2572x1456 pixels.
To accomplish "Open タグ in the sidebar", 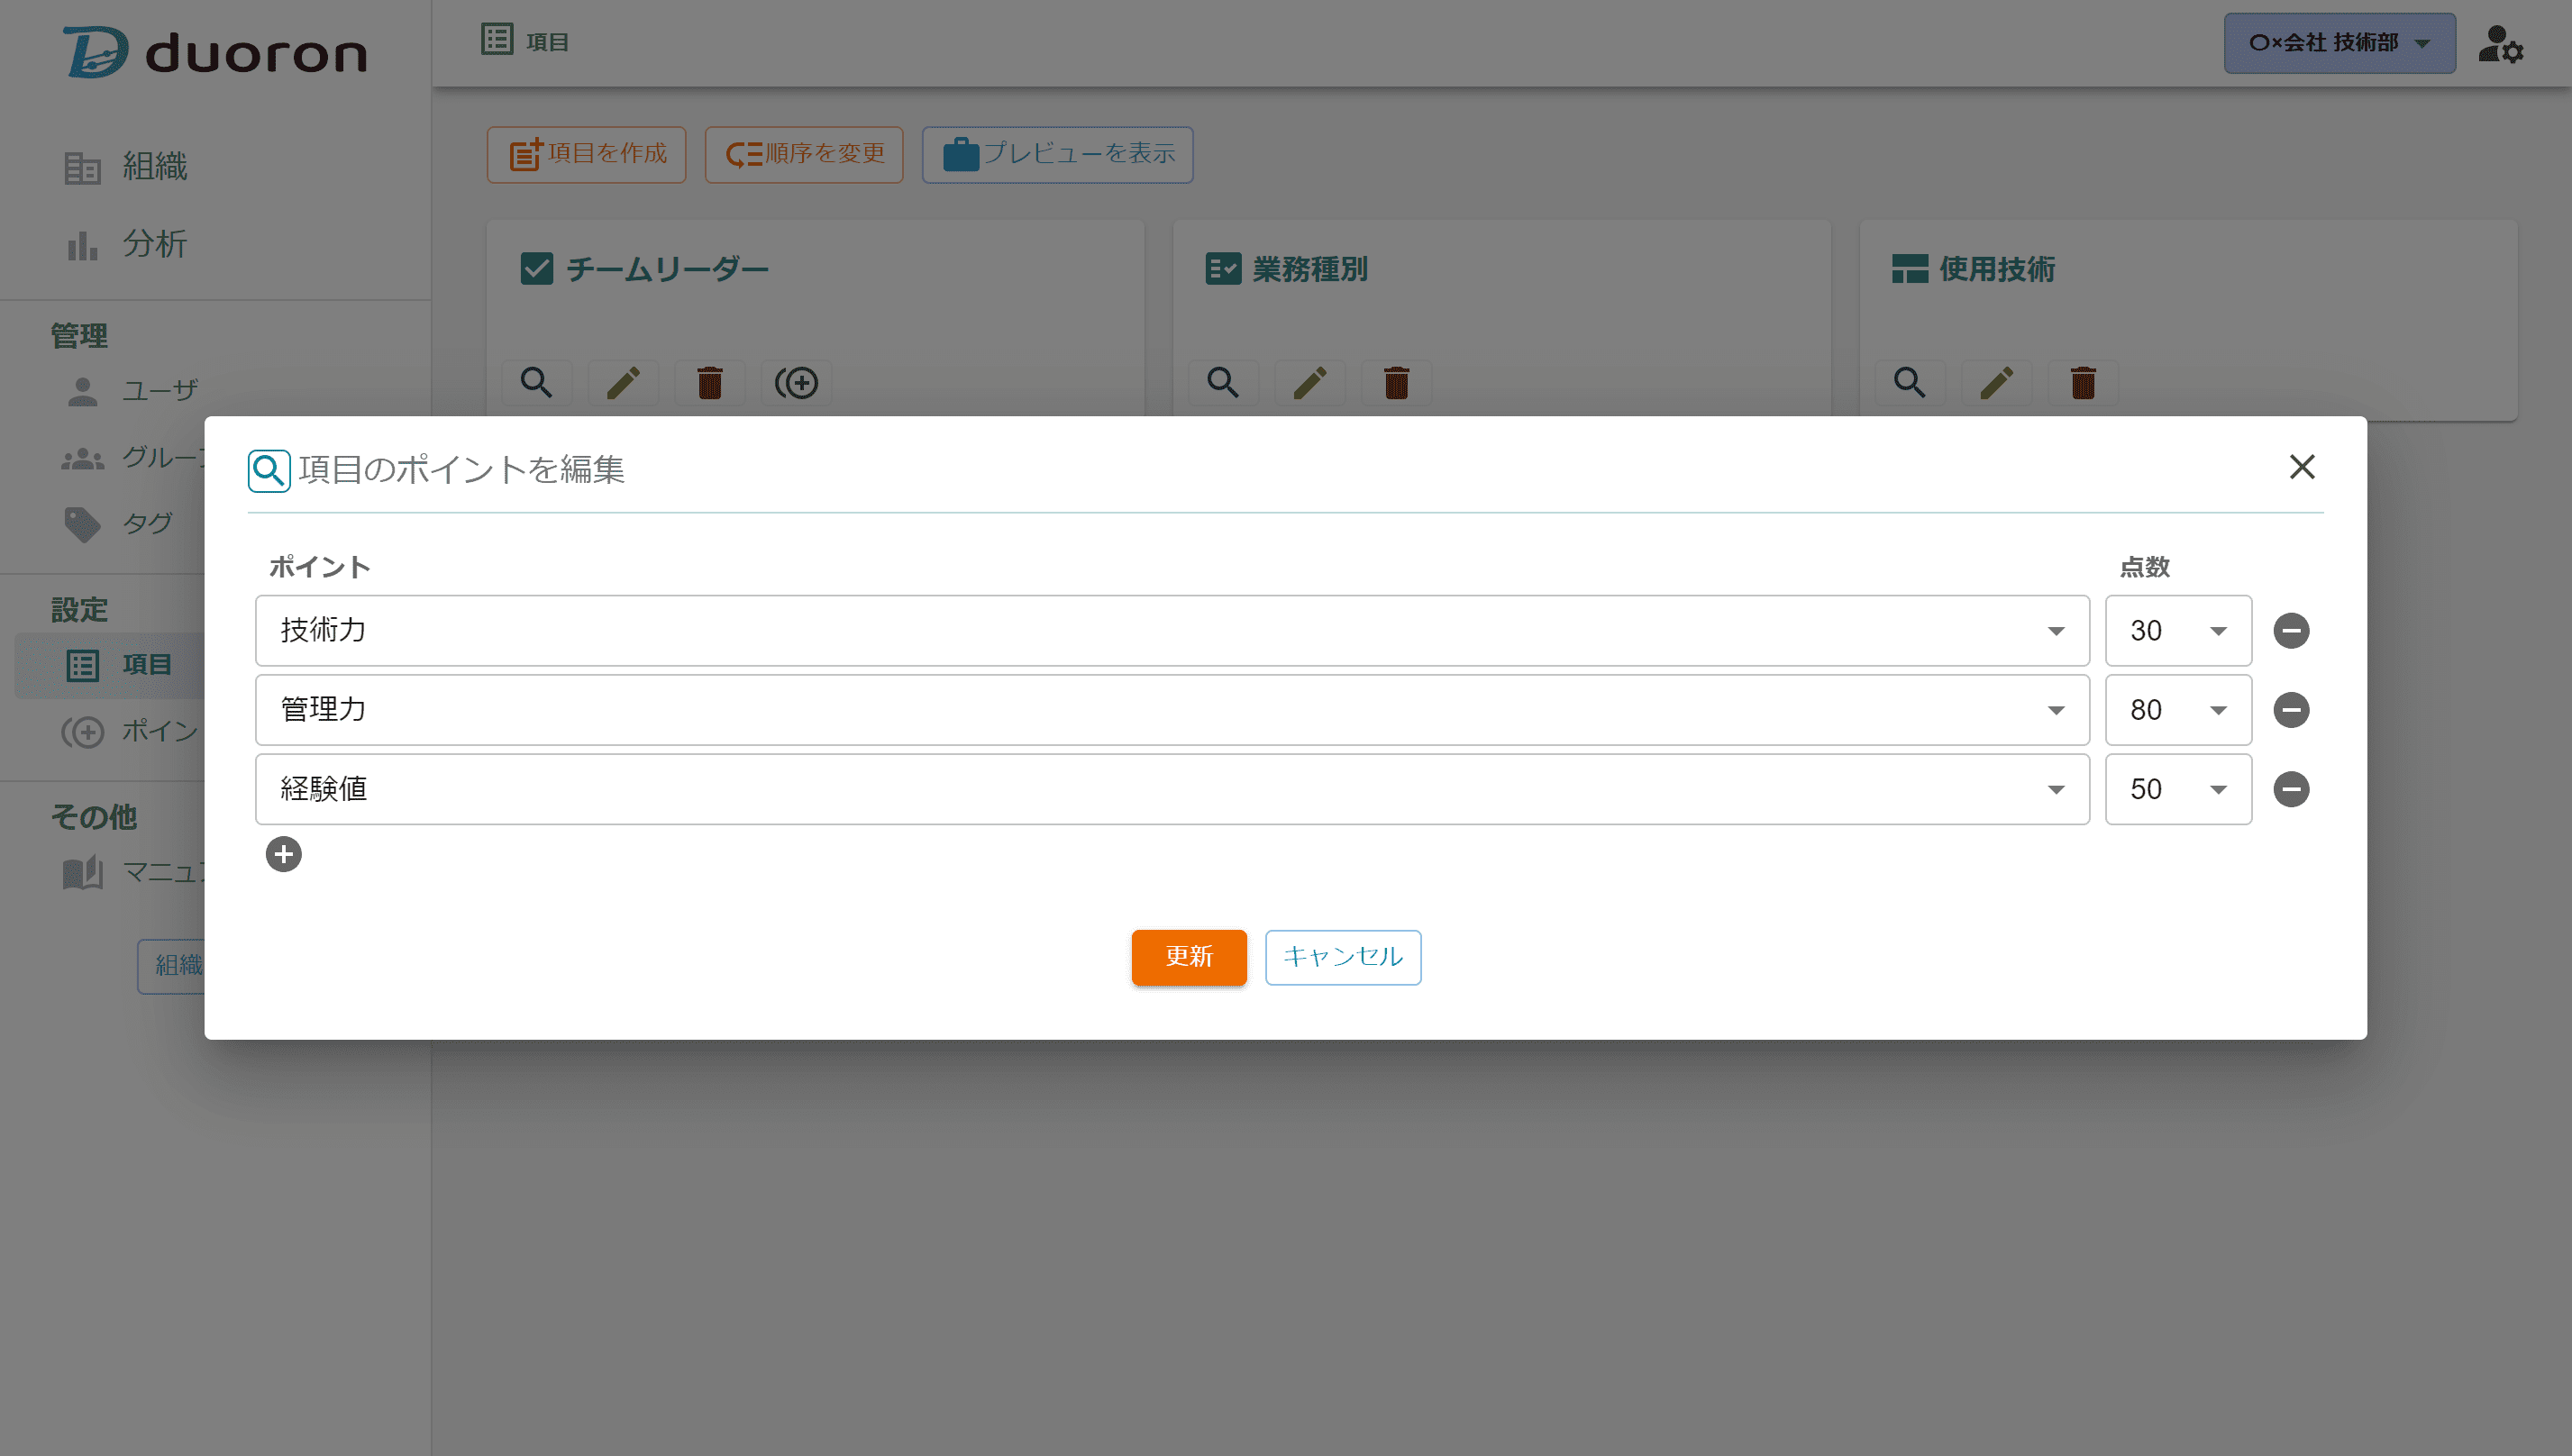I will (x=147, y=523).
